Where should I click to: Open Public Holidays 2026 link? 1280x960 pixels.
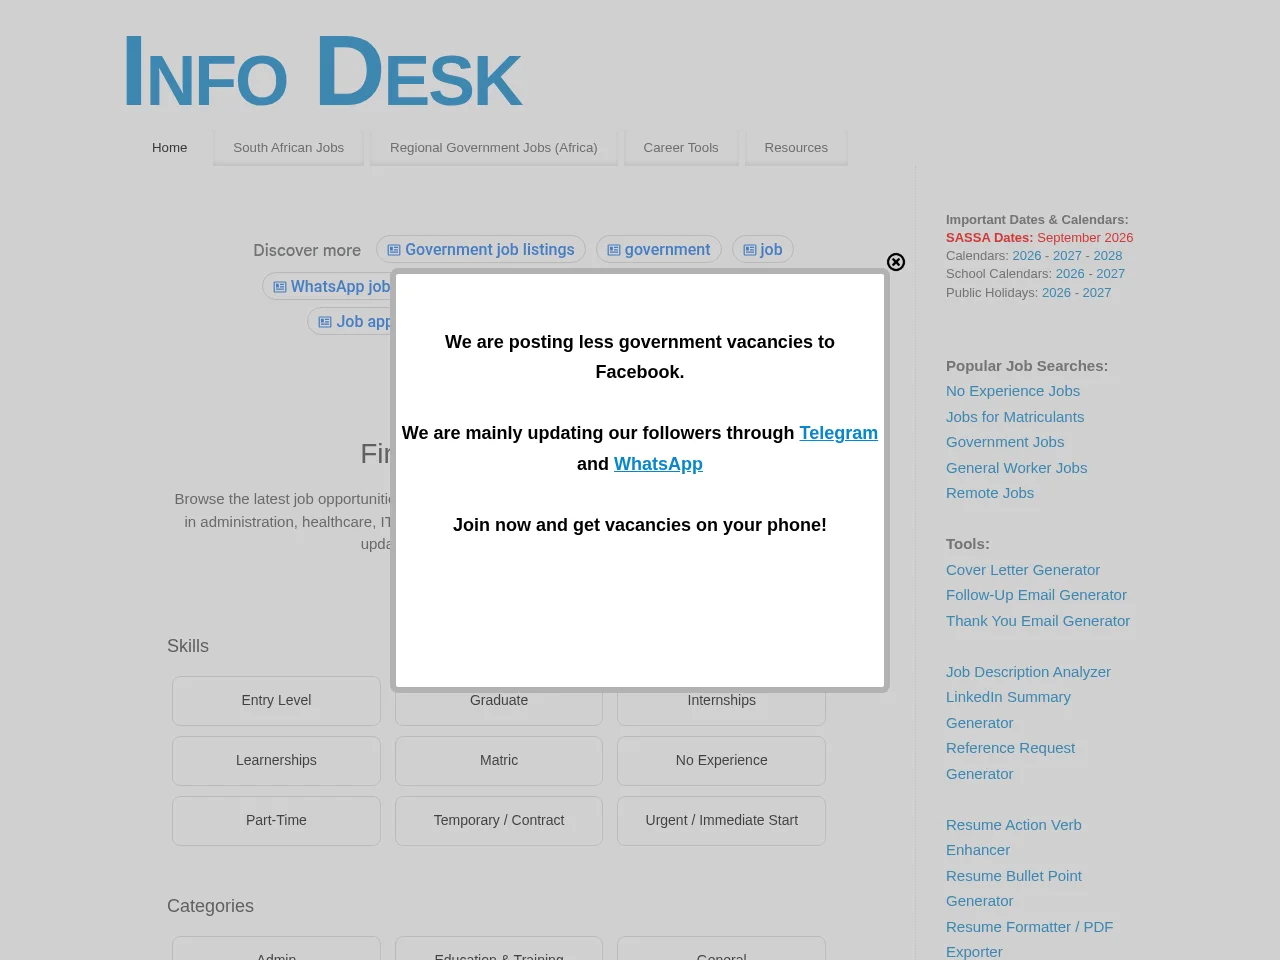1056,292
